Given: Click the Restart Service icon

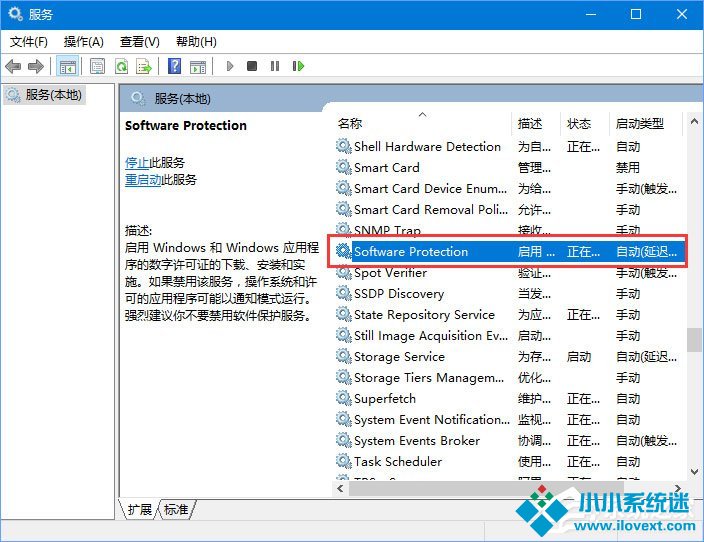Looking at the screenshot, I should coord(298,66).
